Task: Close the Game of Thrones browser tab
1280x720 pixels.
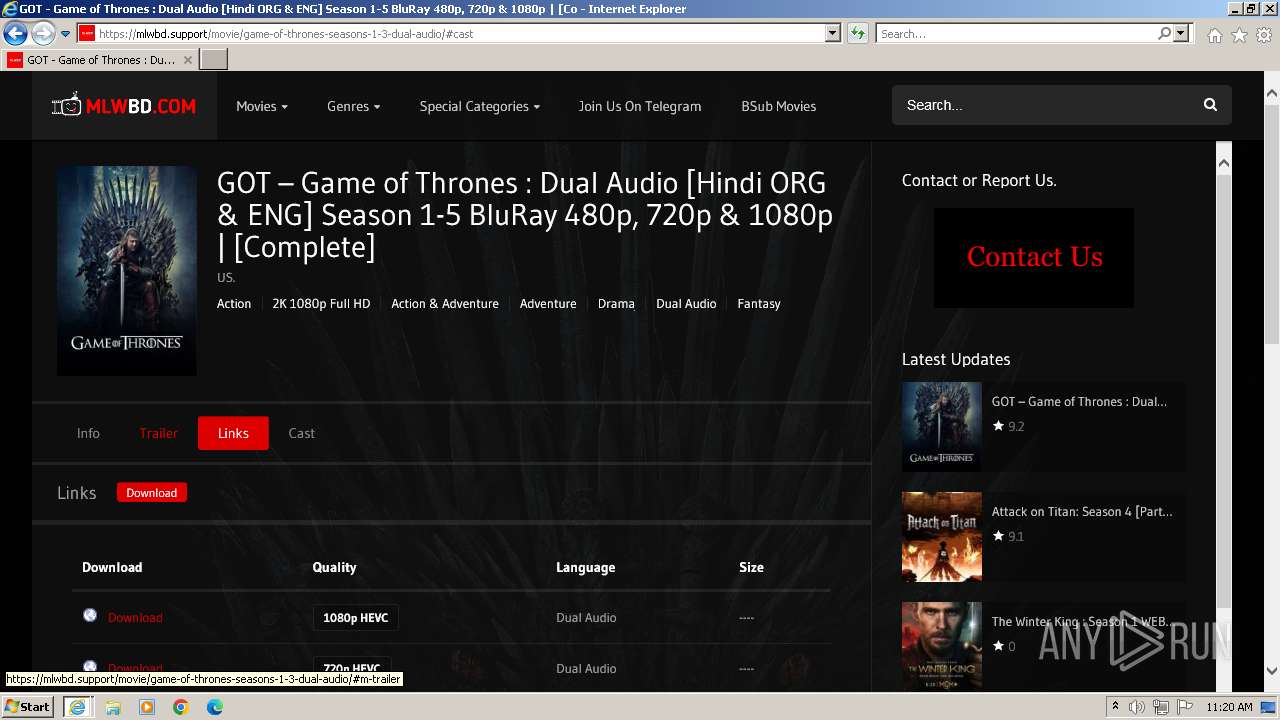Action: tap(187, 60)
